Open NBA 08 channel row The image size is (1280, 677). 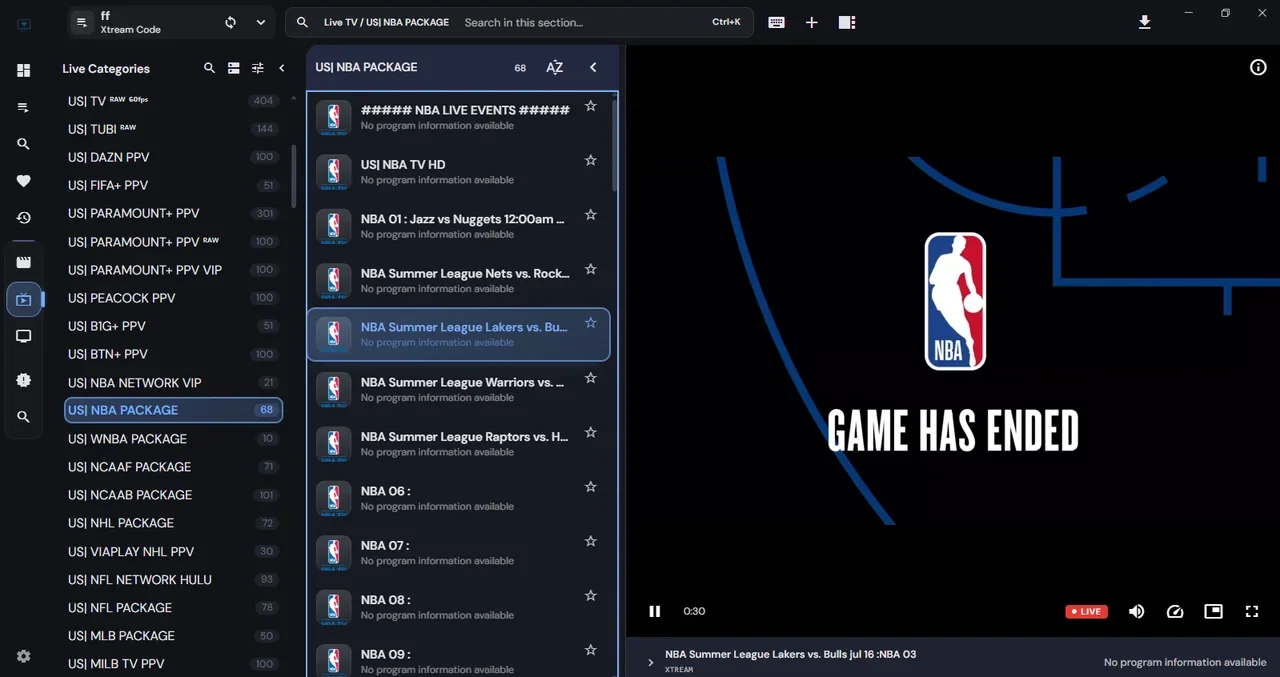(458, 607)
